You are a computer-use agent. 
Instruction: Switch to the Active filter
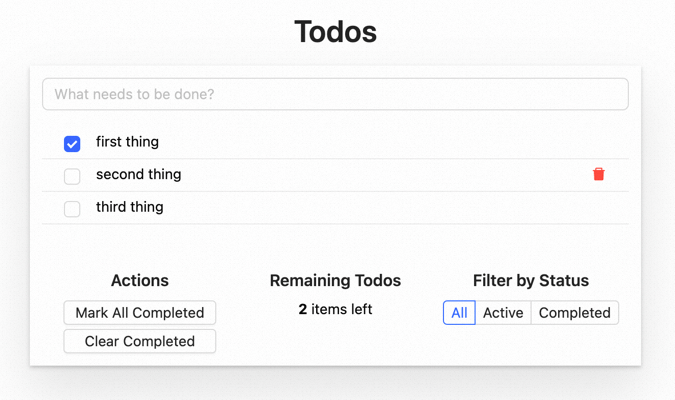point(503,313)
